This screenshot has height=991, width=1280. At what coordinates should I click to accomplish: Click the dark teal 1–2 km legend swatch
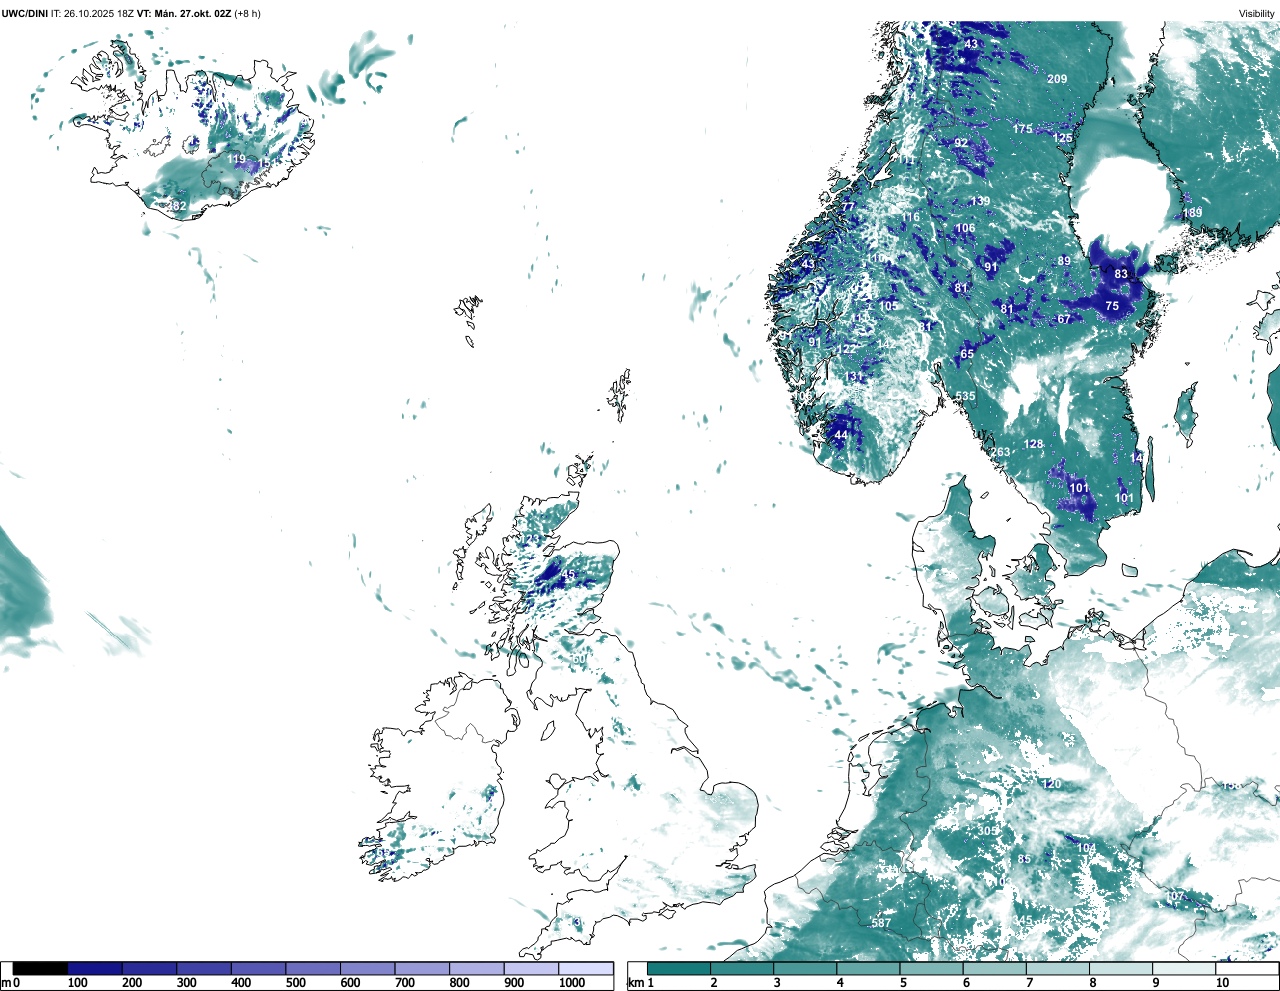[679, 968]
